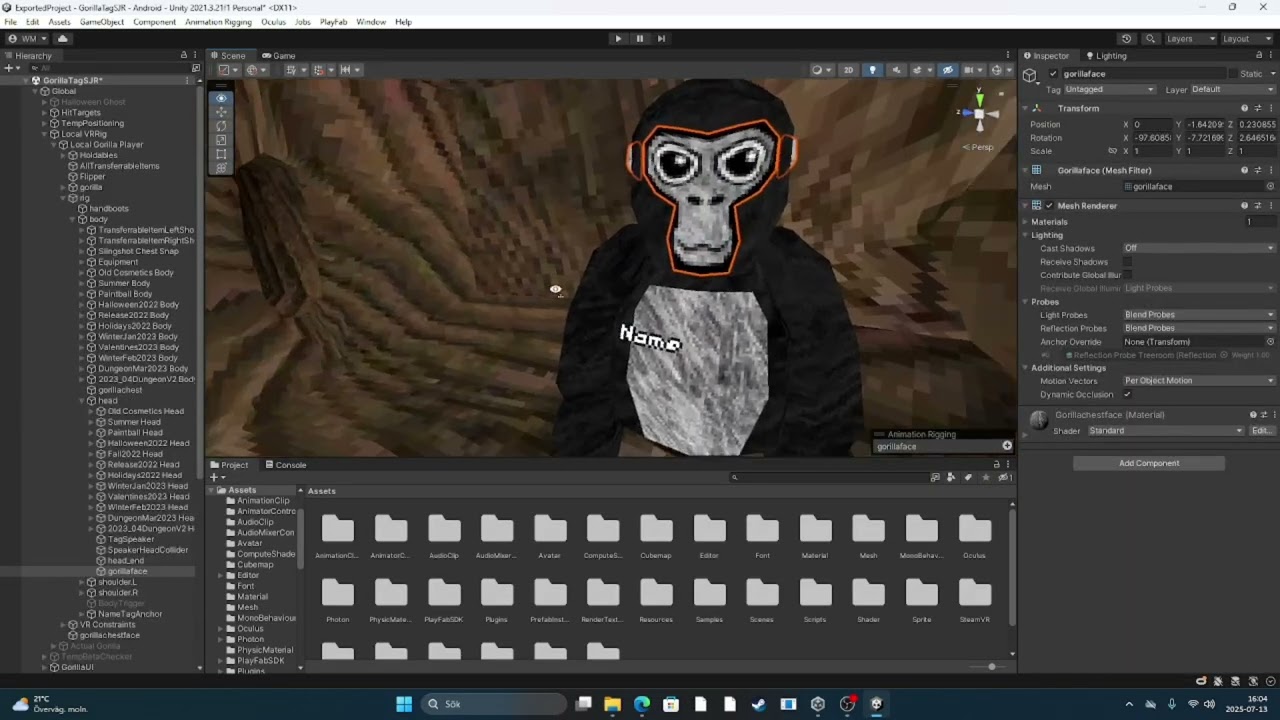
Task: Open the Layer Default dropdown
Action: point(1232,90)
